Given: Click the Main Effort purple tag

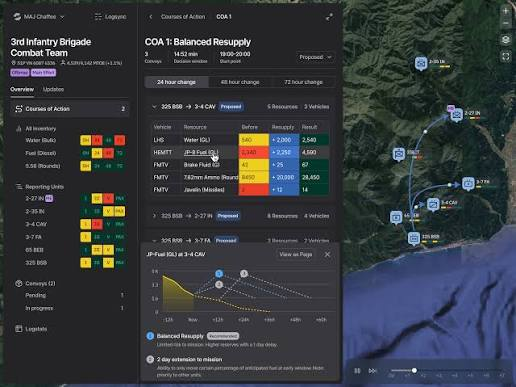Looking at the screenshot, I should pos(43,73).
